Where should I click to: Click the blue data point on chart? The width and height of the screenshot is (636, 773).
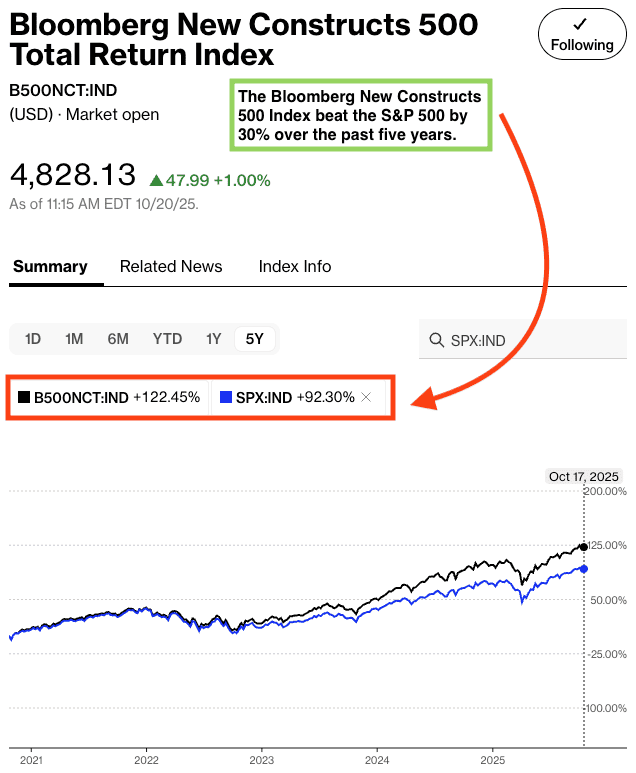pyautogui.click(x=584, y=568)
